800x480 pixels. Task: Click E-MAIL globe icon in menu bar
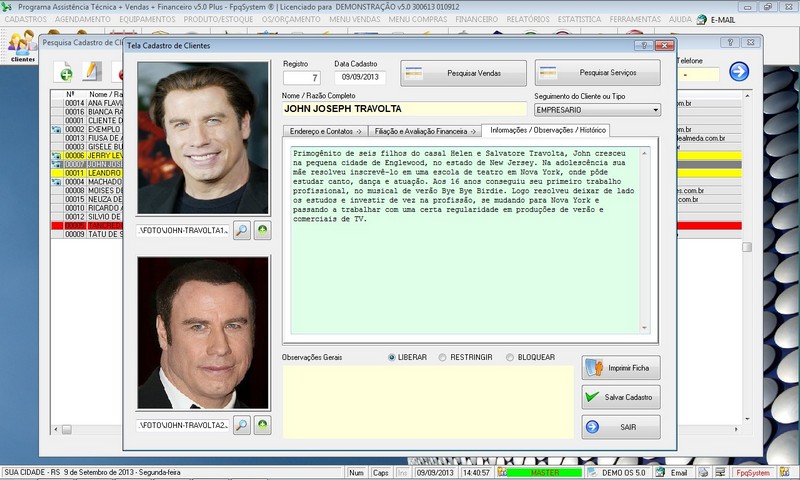coord(702,19)
